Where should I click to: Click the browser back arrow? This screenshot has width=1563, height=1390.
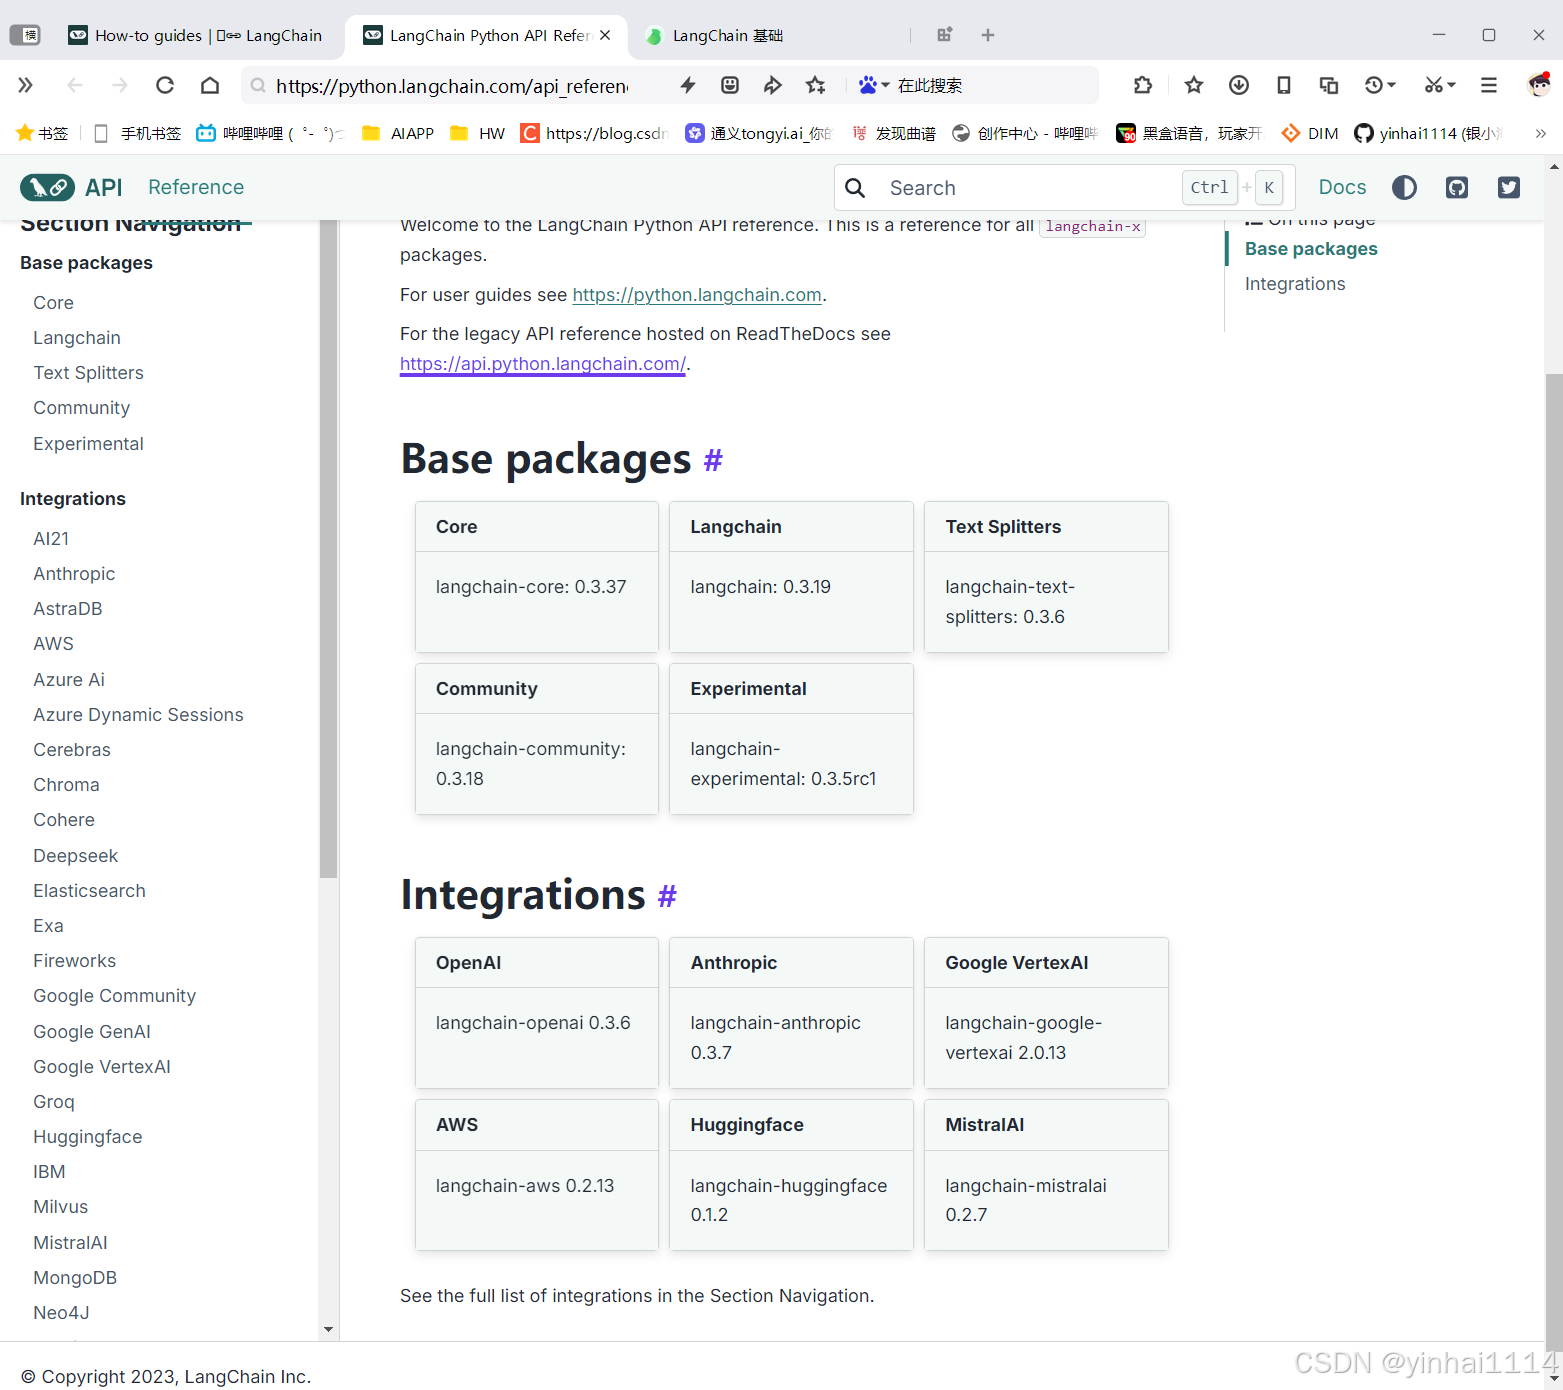[75, 86]
